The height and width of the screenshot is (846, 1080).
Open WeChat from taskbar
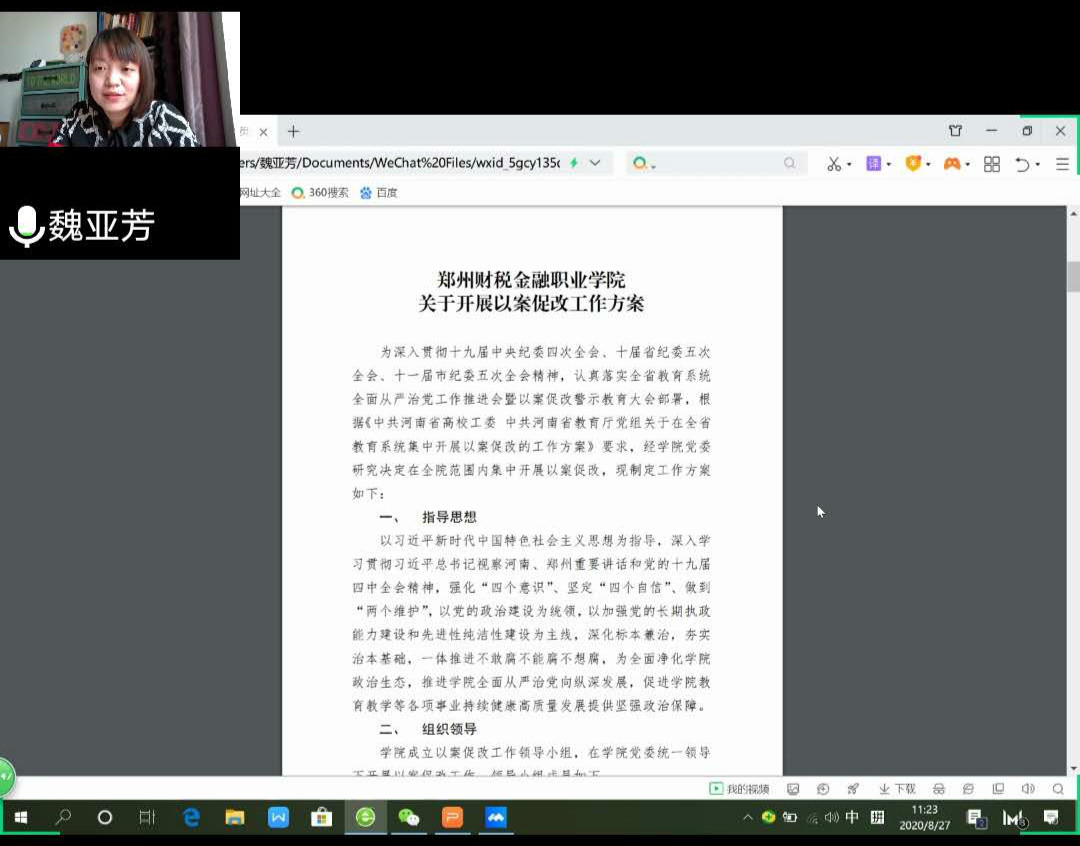409,818
